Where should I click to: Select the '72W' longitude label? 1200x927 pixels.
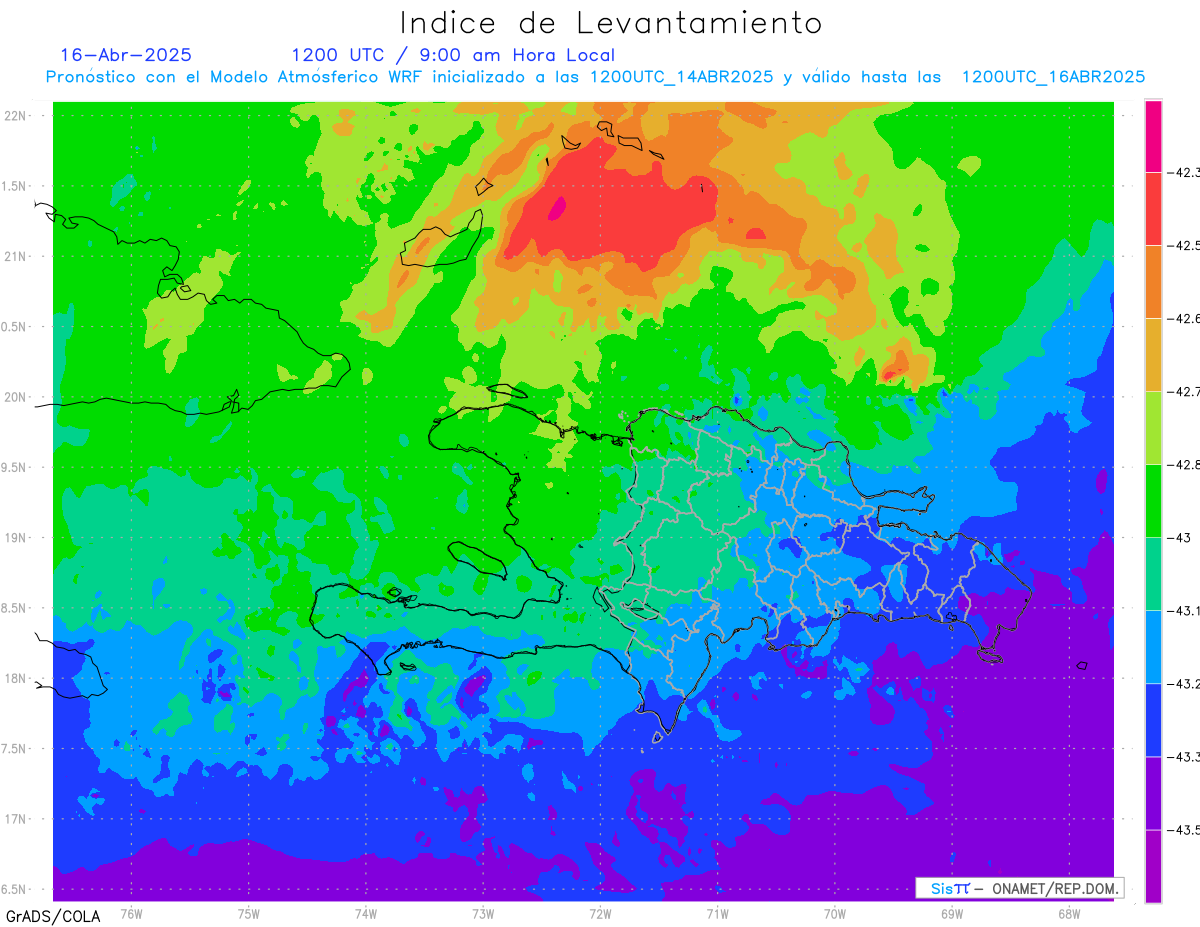click(x=600, y=913)
